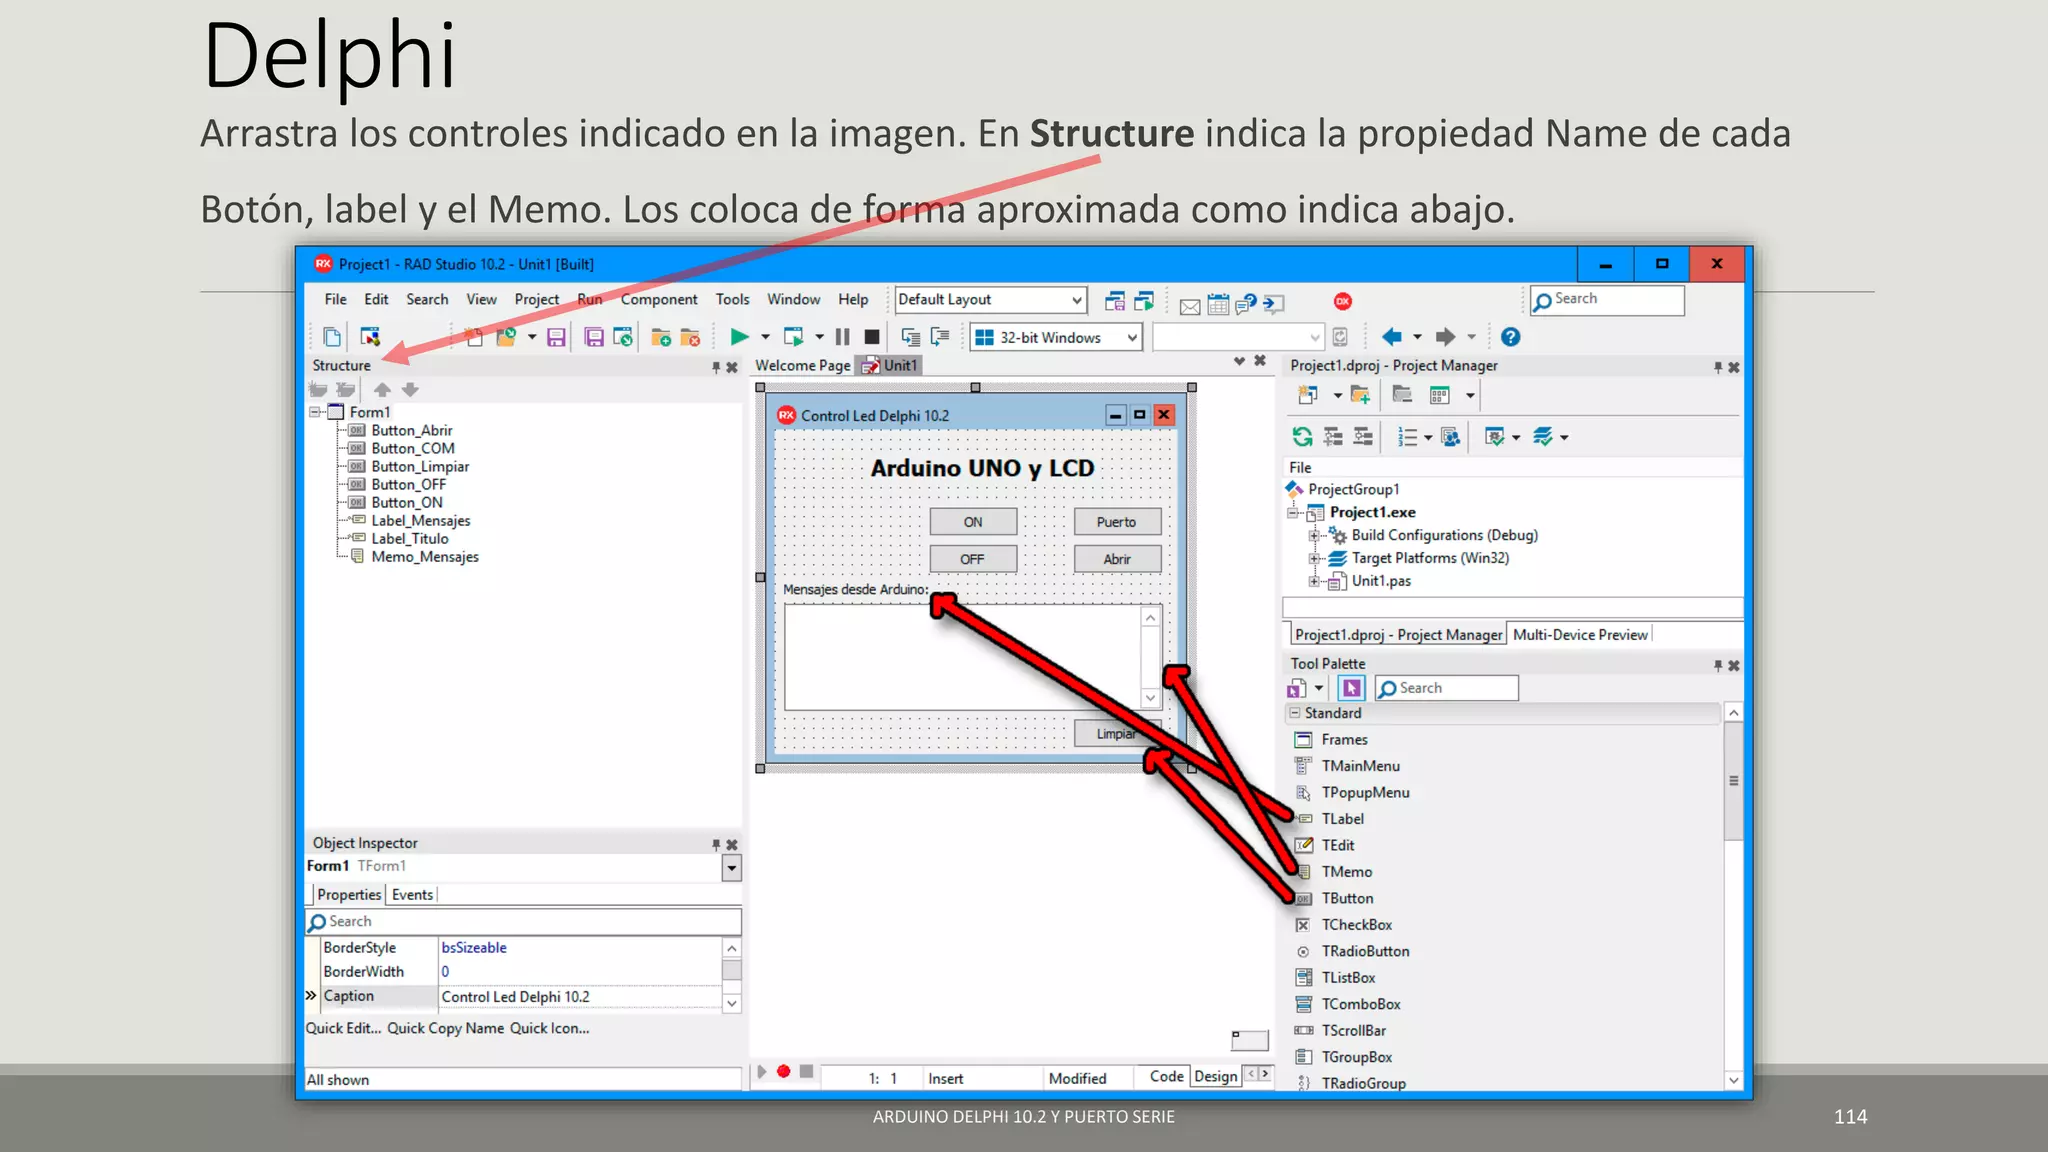
Task: Expand Build Configurations (Debug) node
Action: pos(1314,535)
